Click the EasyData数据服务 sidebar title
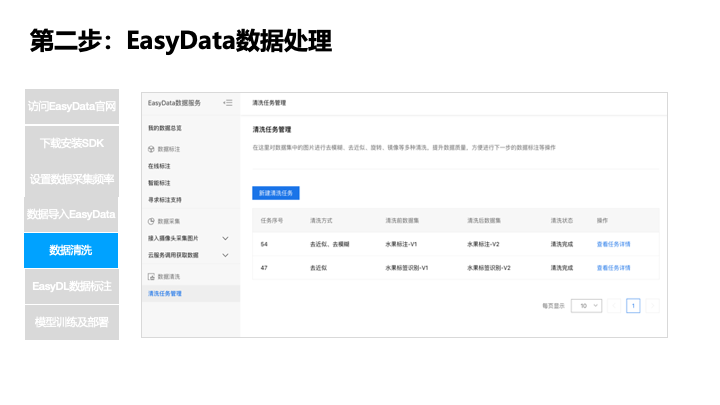 click(174, 103)
